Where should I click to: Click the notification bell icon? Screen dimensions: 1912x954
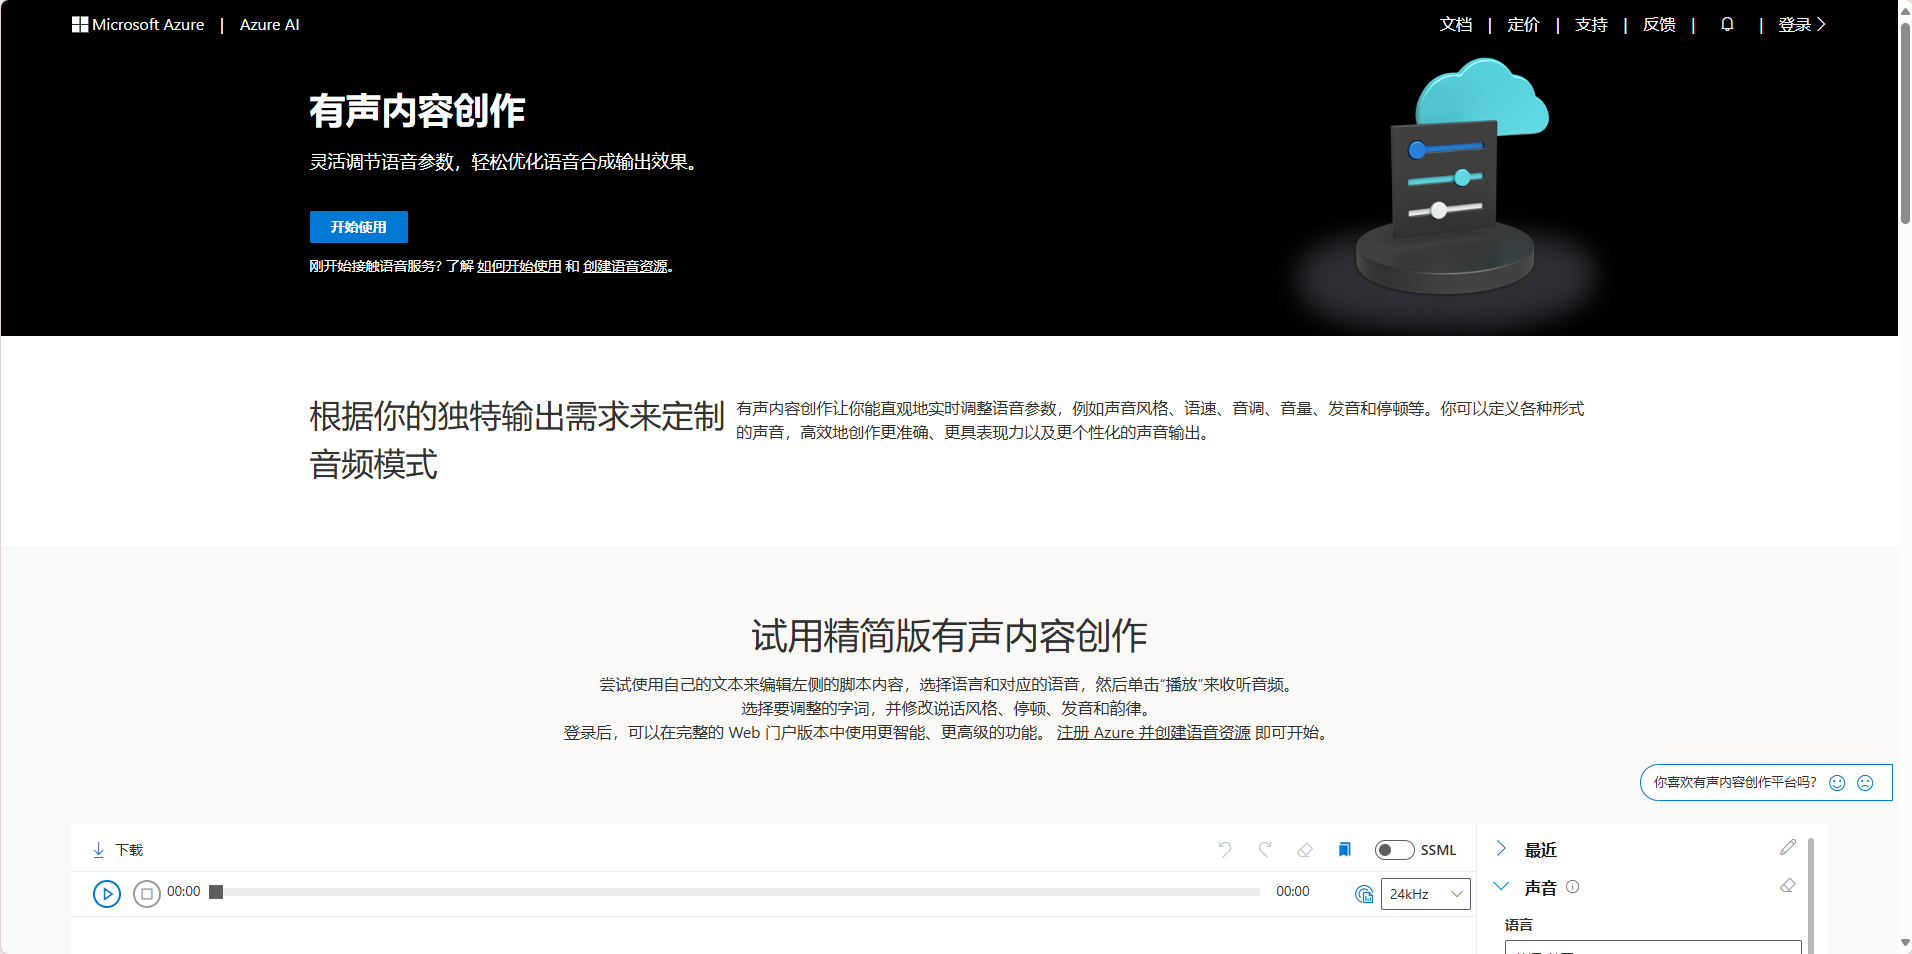tap(1727, 24)
